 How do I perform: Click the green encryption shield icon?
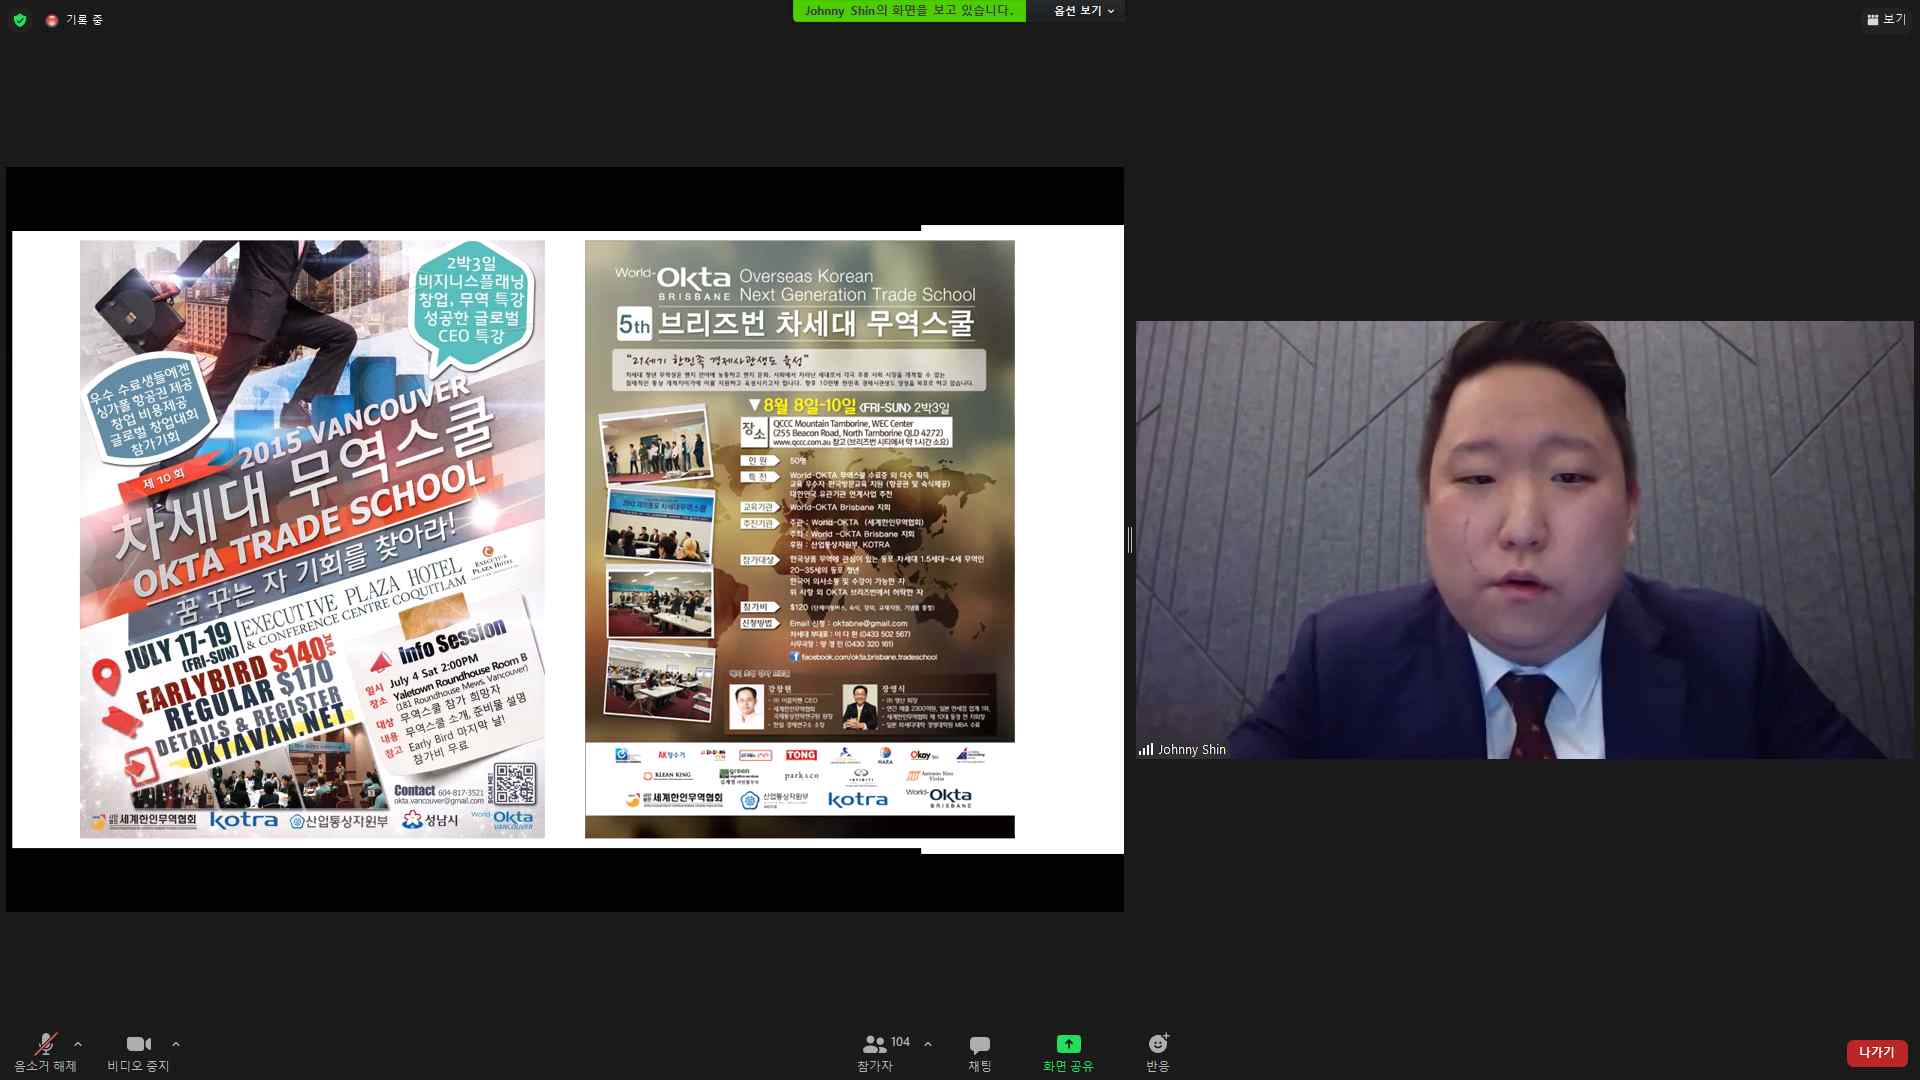[20, 20]
